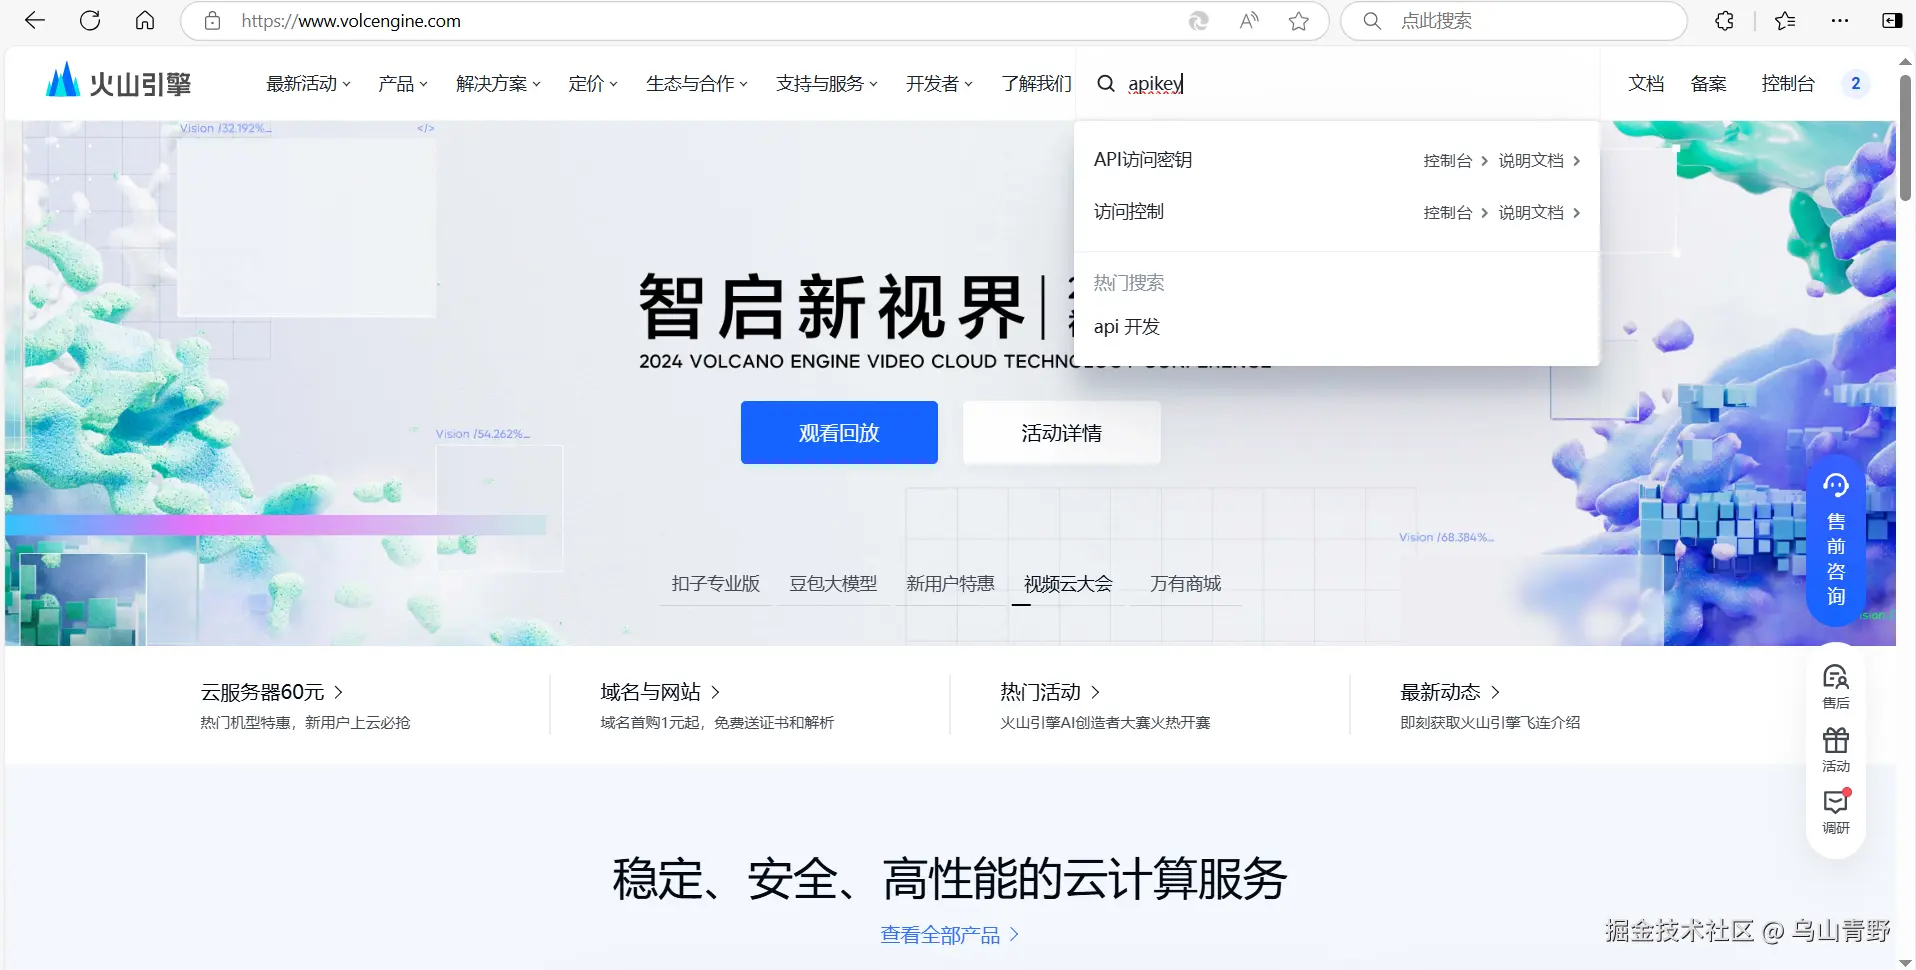The width and height of the screenshot is (1916, 970).
Task: Open 说明文档 link for API访问密钥
Action: pos(1538,161)
